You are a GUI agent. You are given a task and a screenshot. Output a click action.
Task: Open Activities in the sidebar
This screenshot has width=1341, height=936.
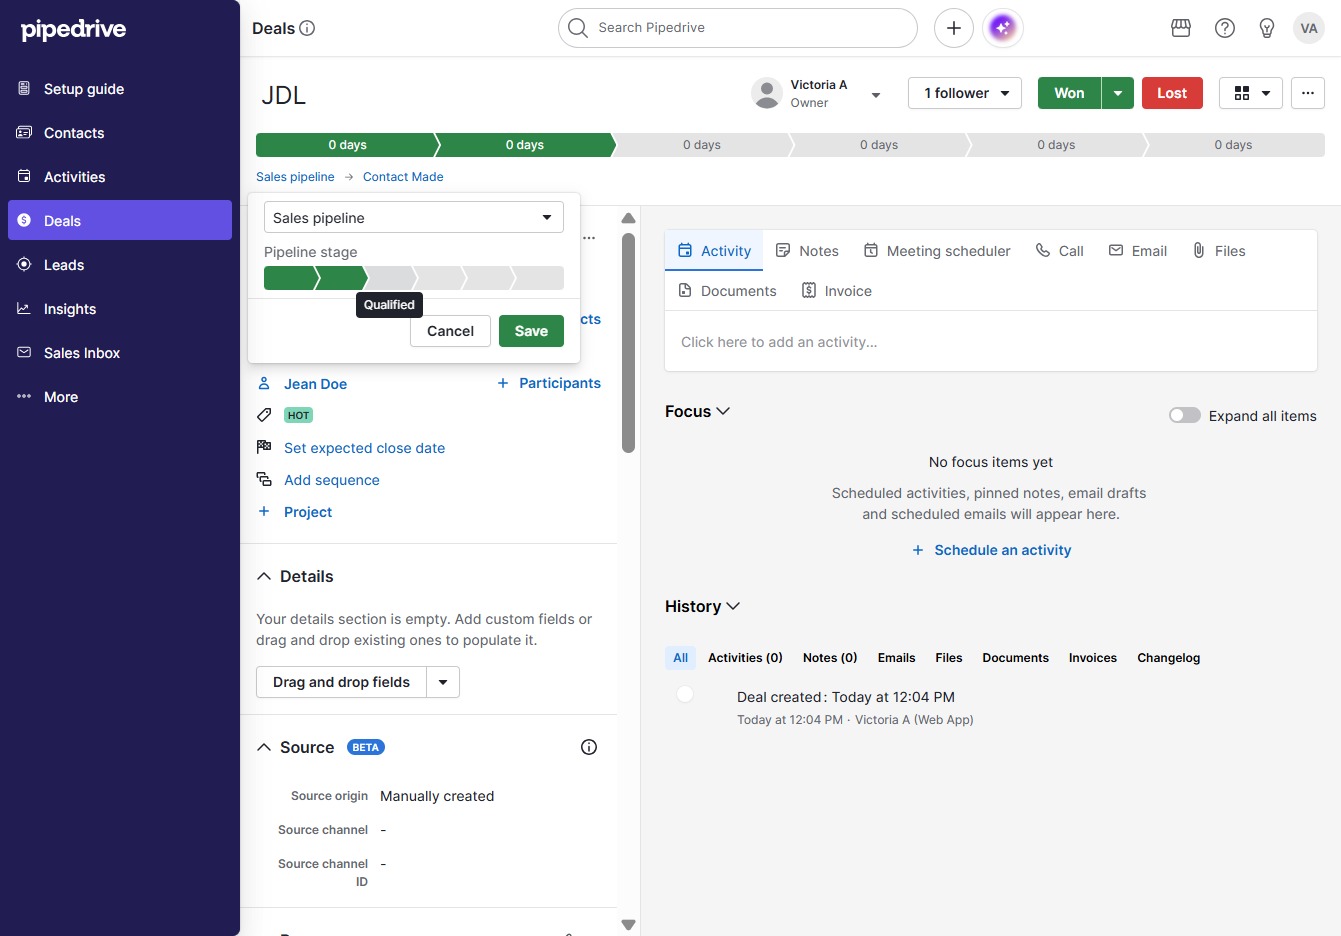120,177
